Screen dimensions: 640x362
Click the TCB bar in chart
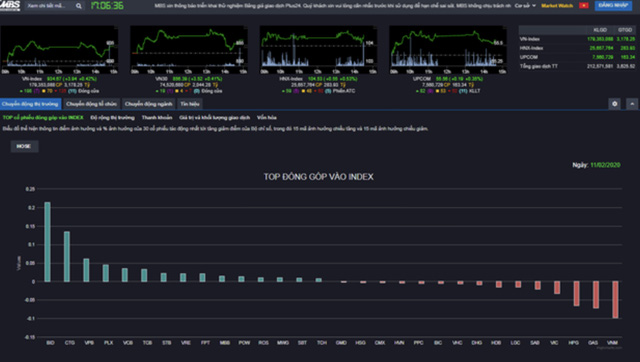coord(144,275)
